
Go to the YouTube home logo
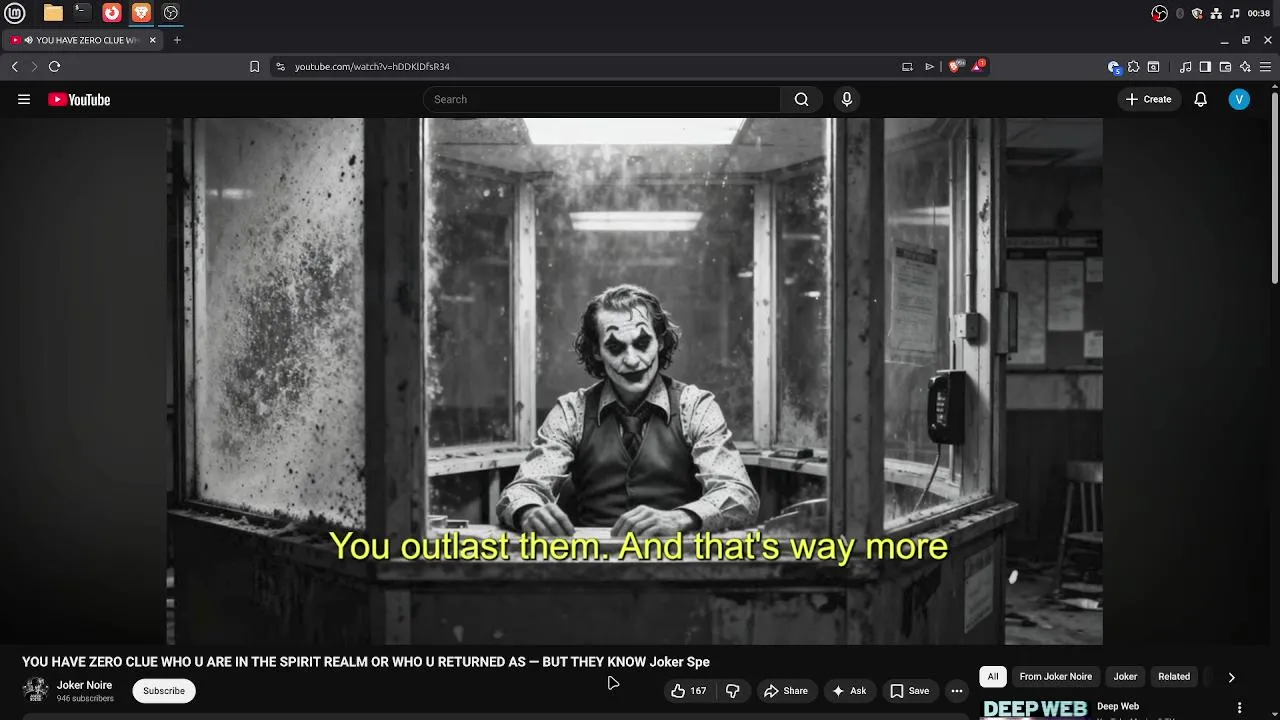click(x=79, y=99)
